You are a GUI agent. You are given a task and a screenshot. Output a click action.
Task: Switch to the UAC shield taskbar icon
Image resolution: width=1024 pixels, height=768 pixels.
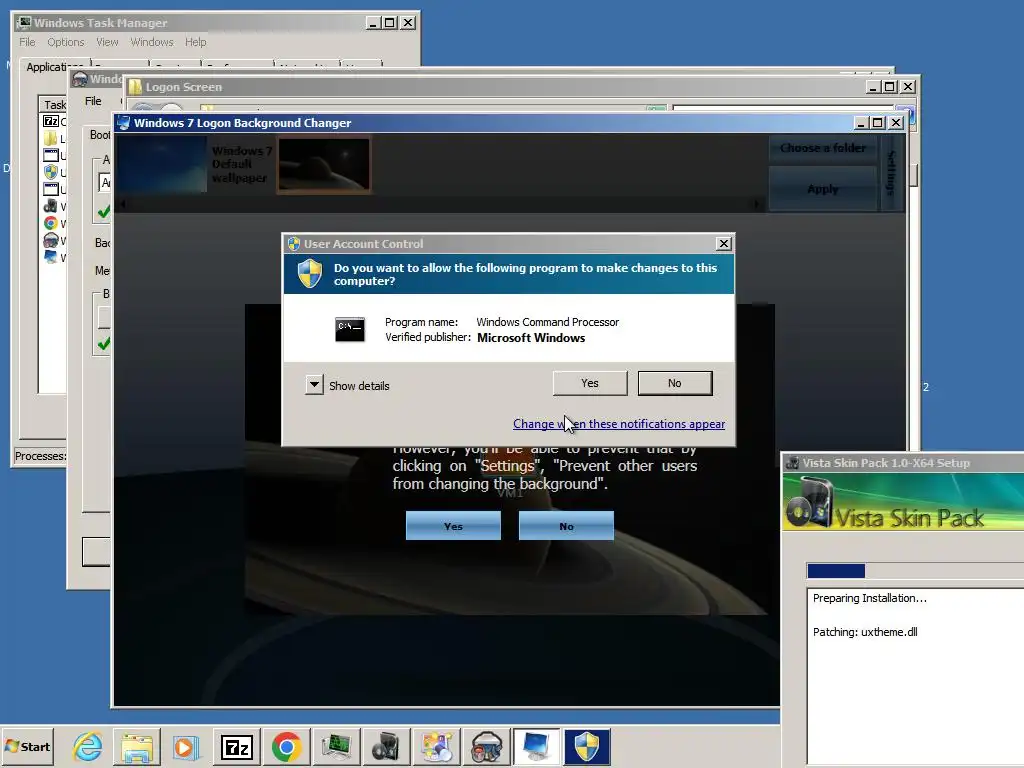point(586,746)
